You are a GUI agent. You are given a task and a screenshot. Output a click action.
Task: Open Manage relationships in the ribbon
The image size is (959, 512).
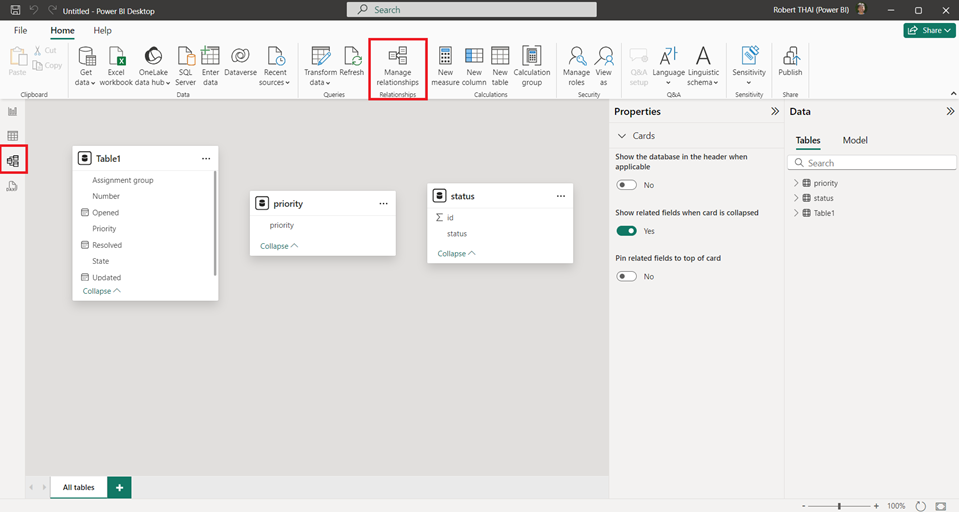pos(397,64)
